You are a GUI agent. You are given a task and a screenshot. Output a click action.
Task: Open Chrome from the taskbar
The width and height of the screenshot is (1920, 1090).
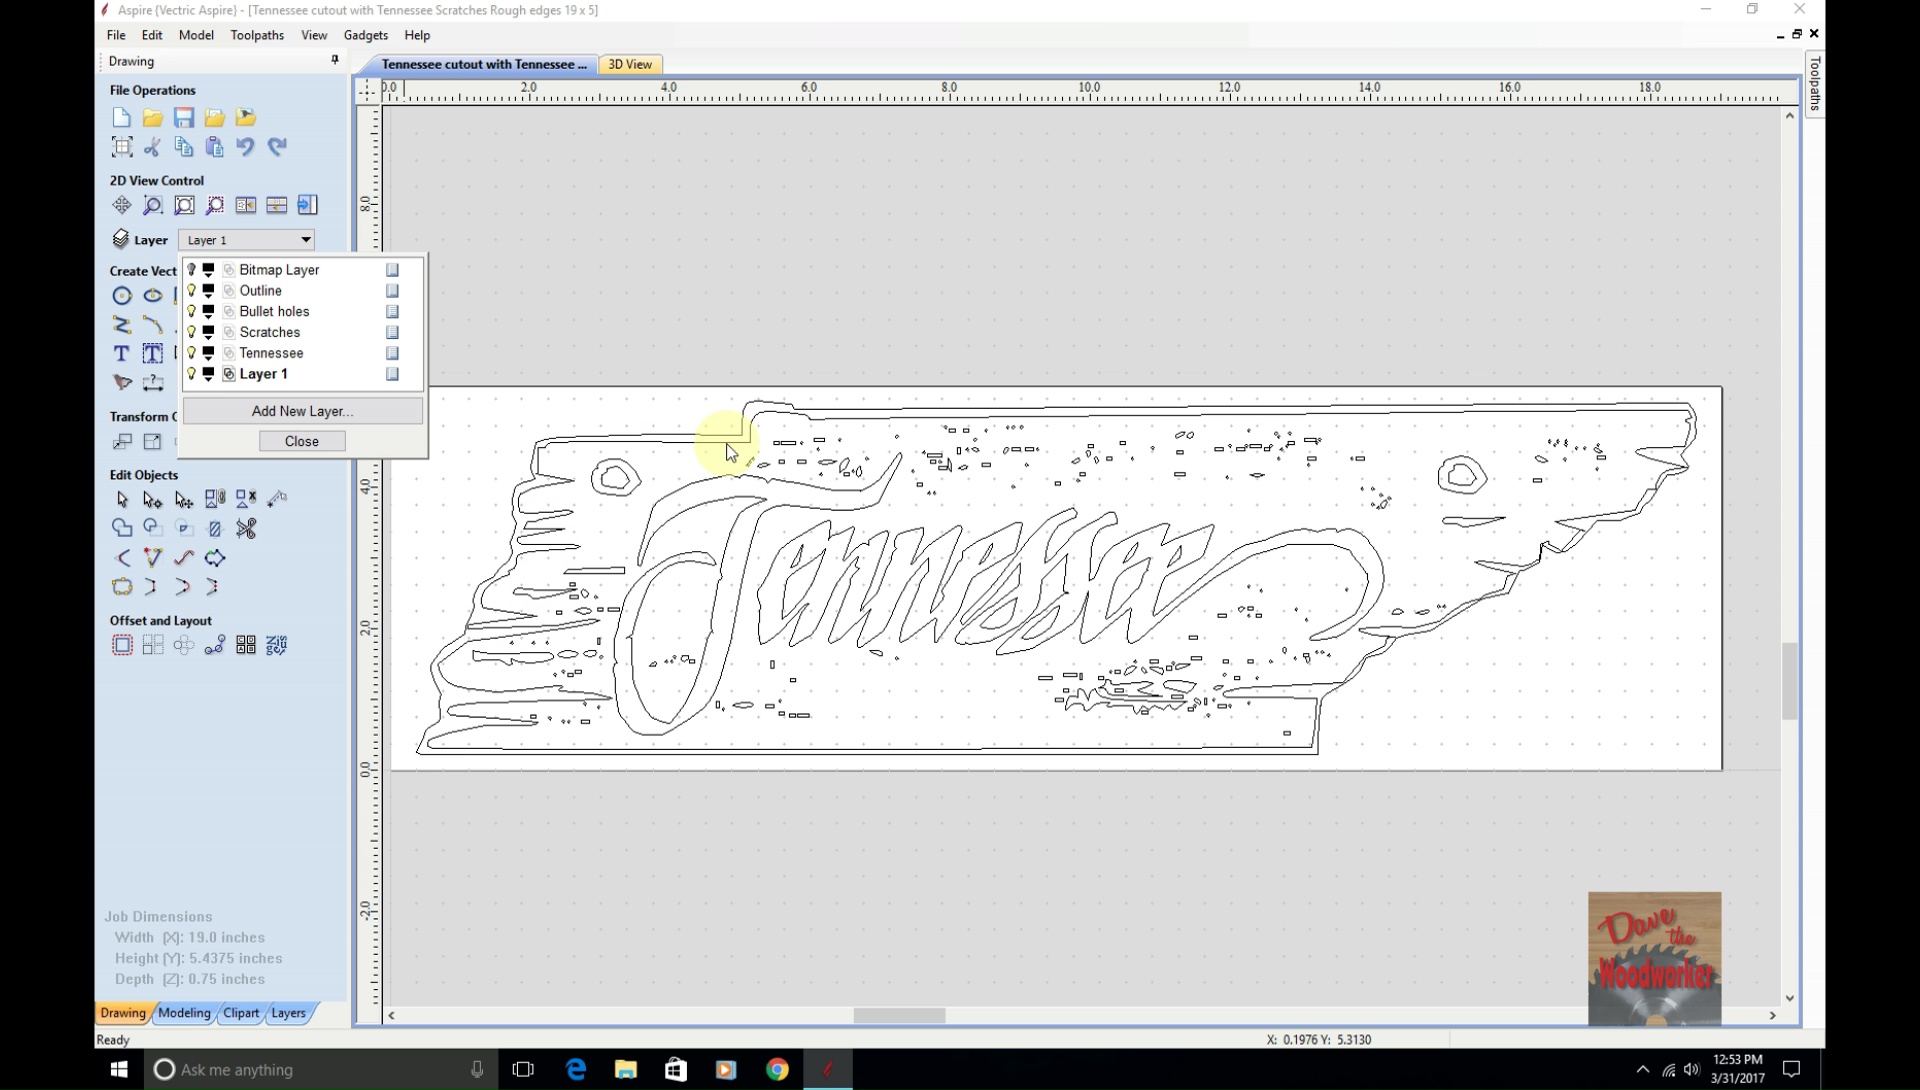pyautogui.click(x=777, y=1069)
